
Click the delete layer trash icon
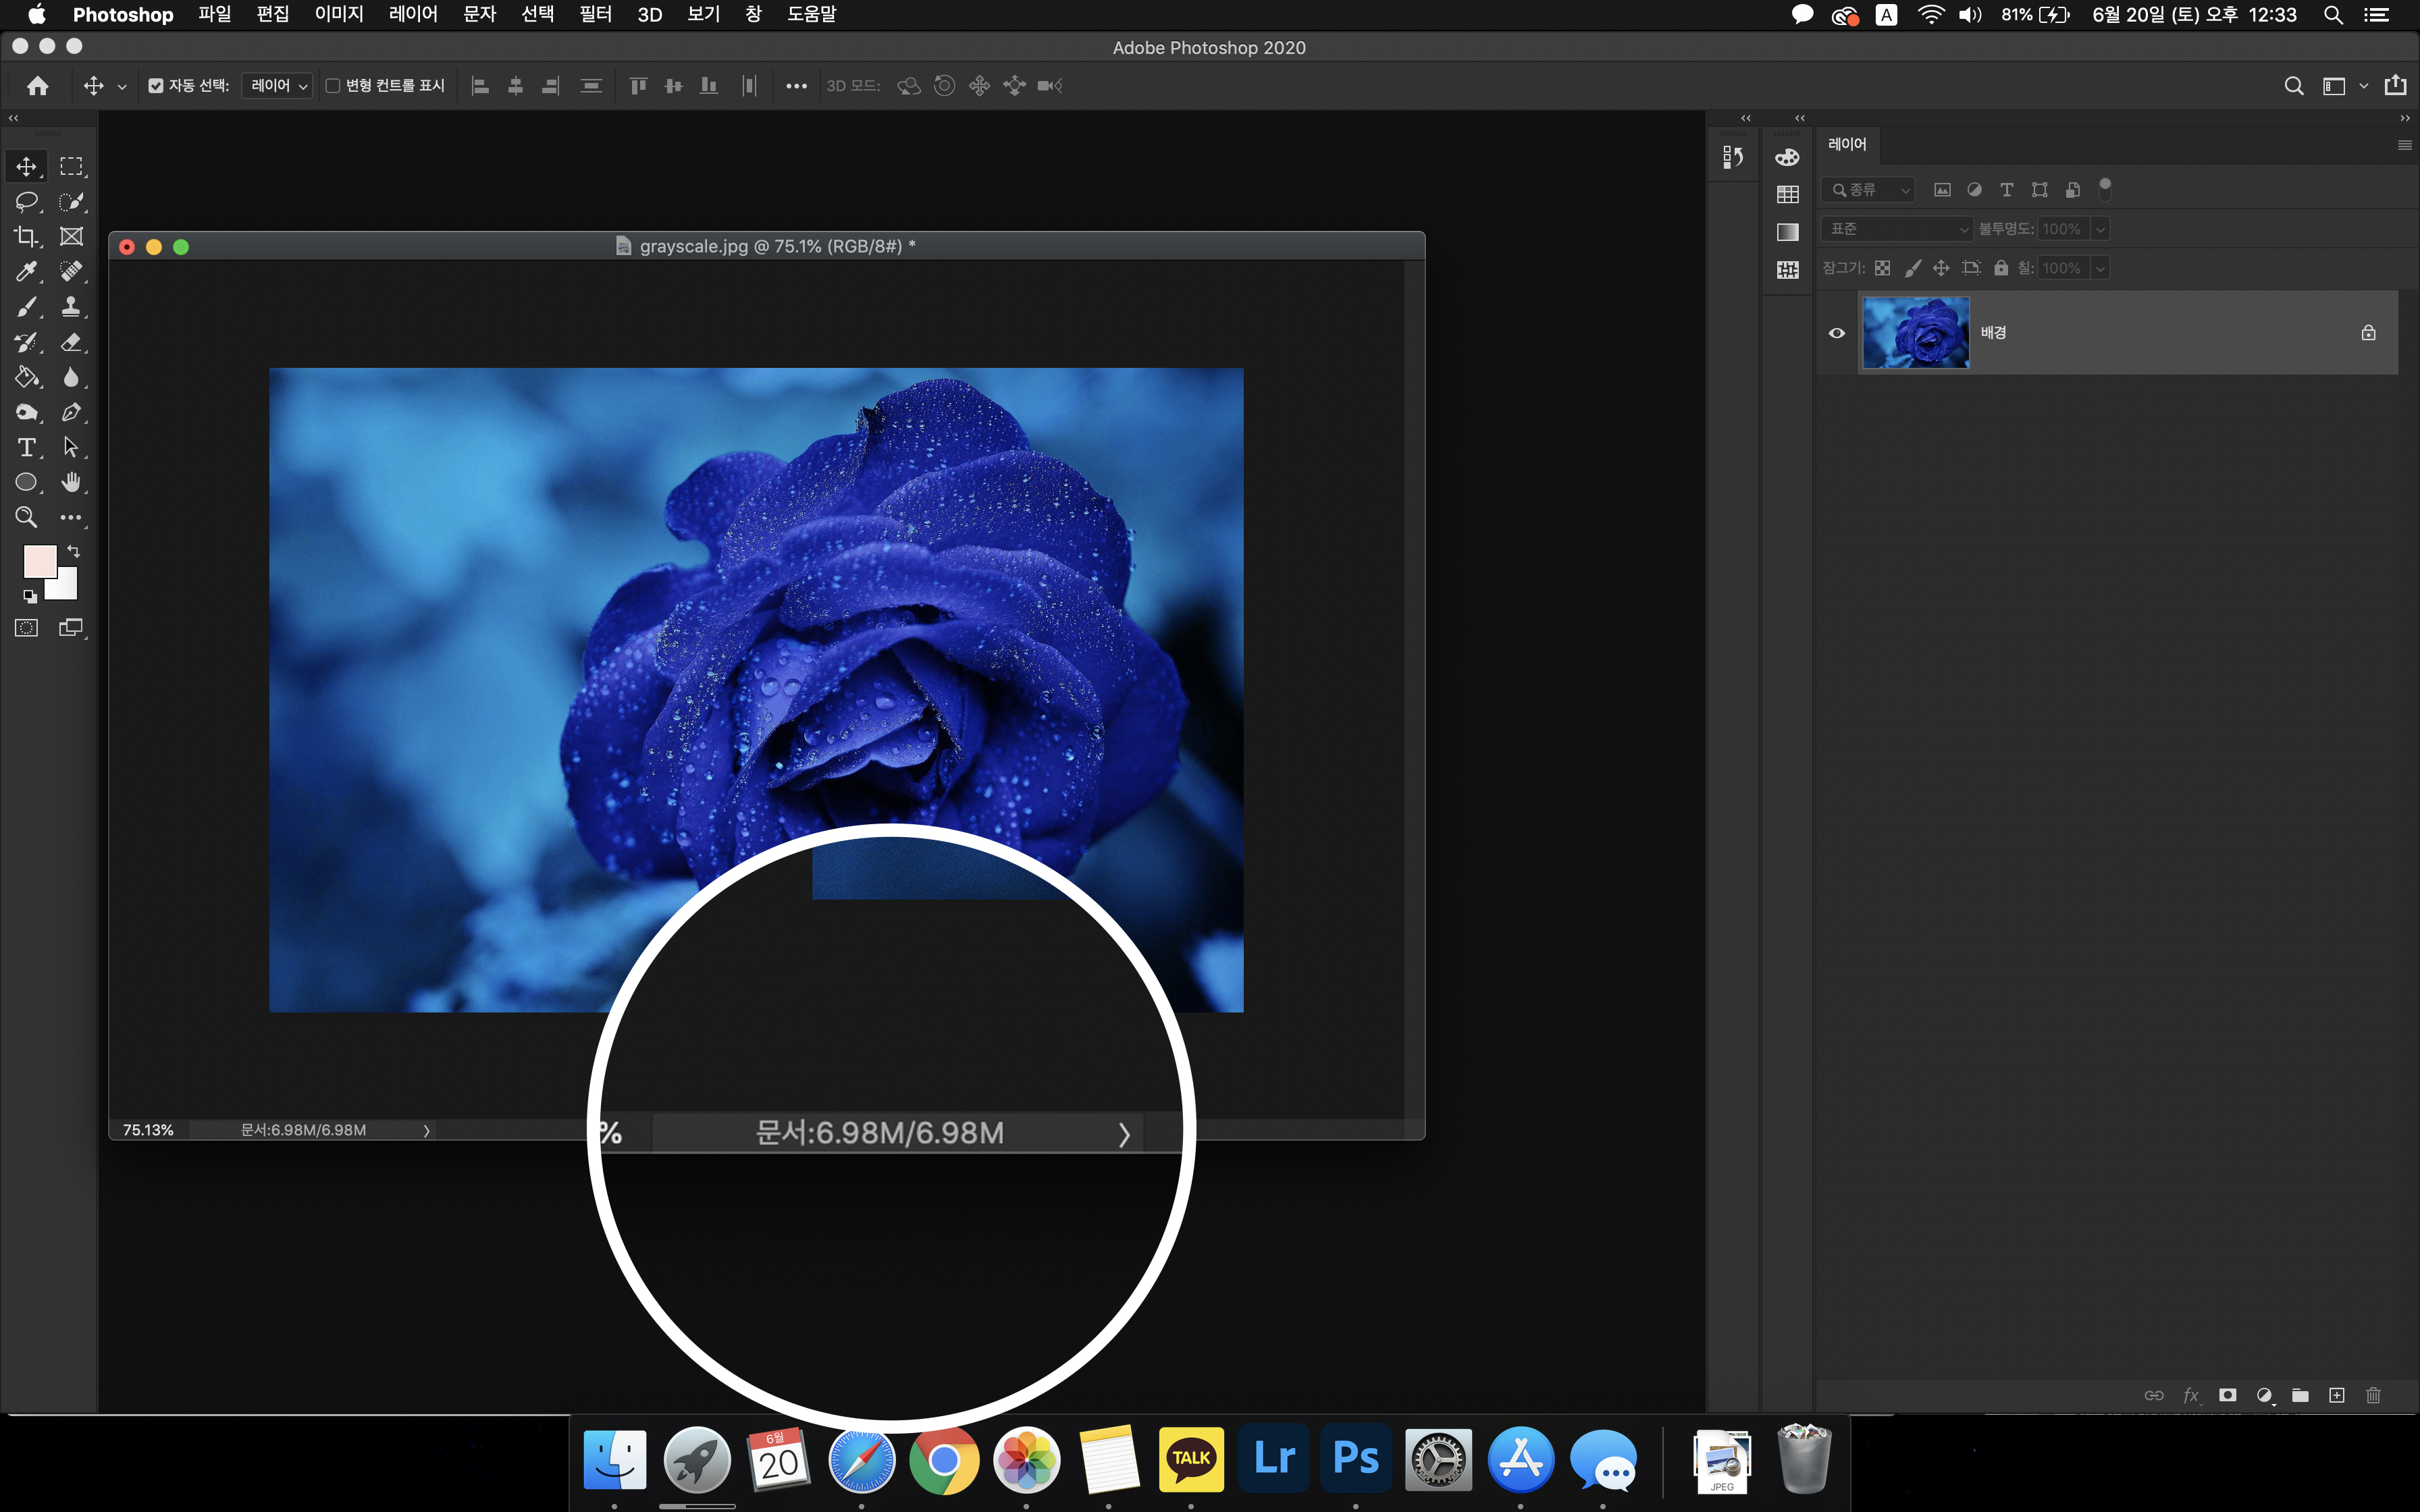(2373, 1395)
